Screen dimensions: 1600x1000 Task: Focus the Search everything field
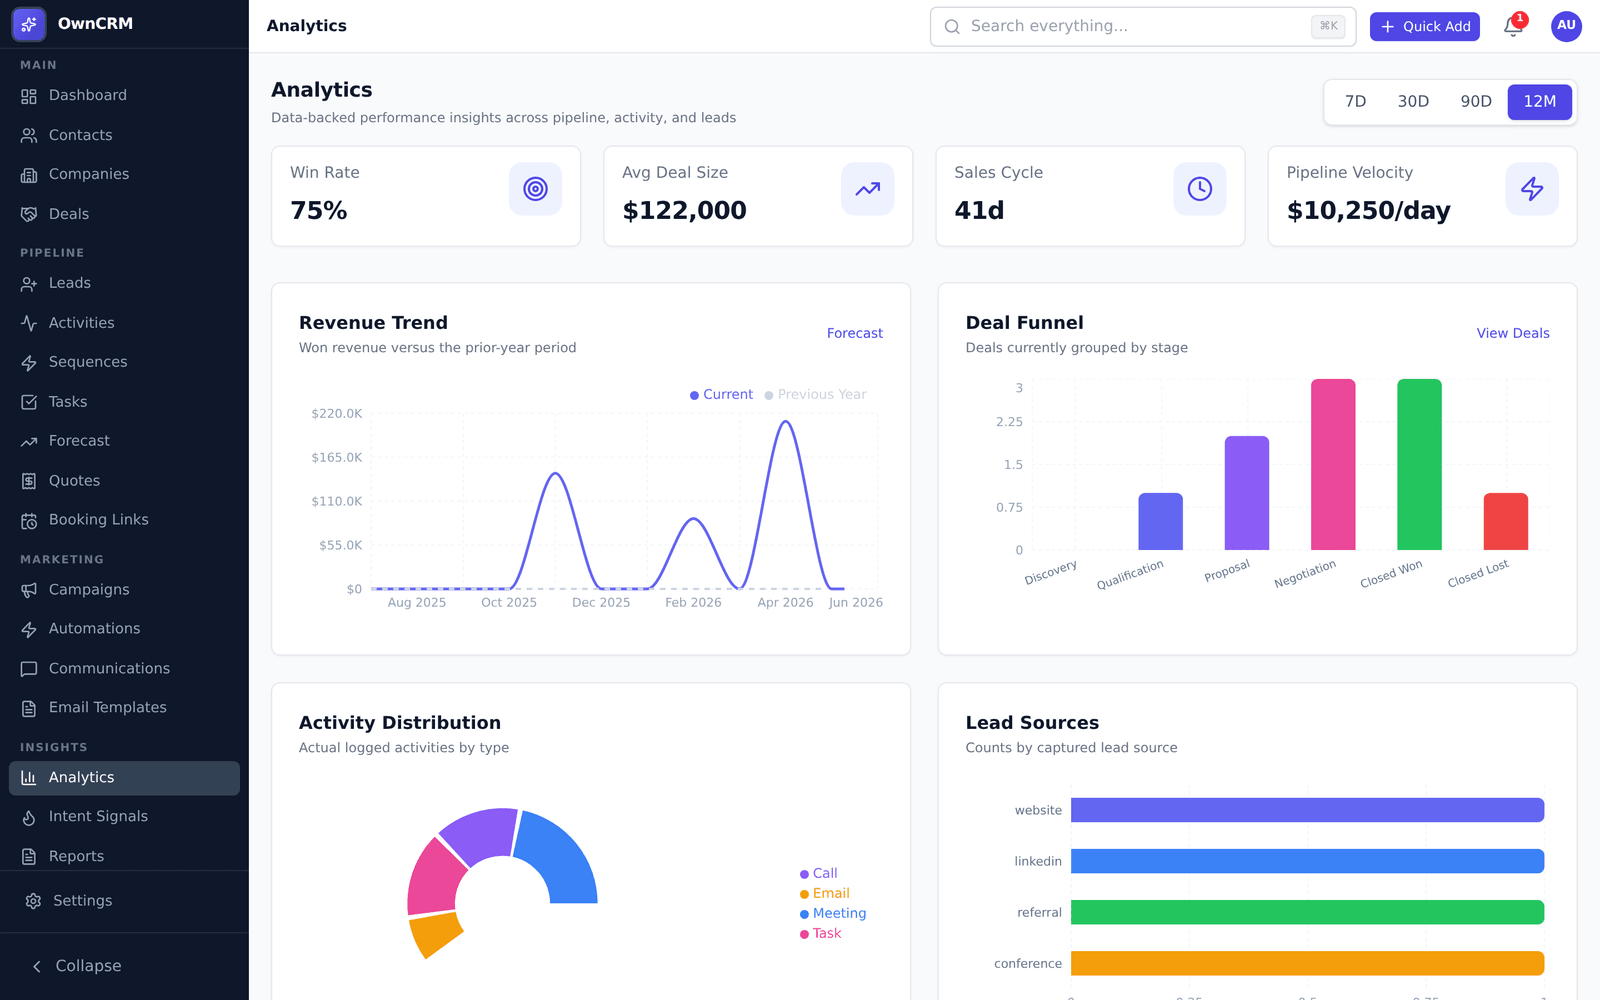click(x=1143, y=27)
